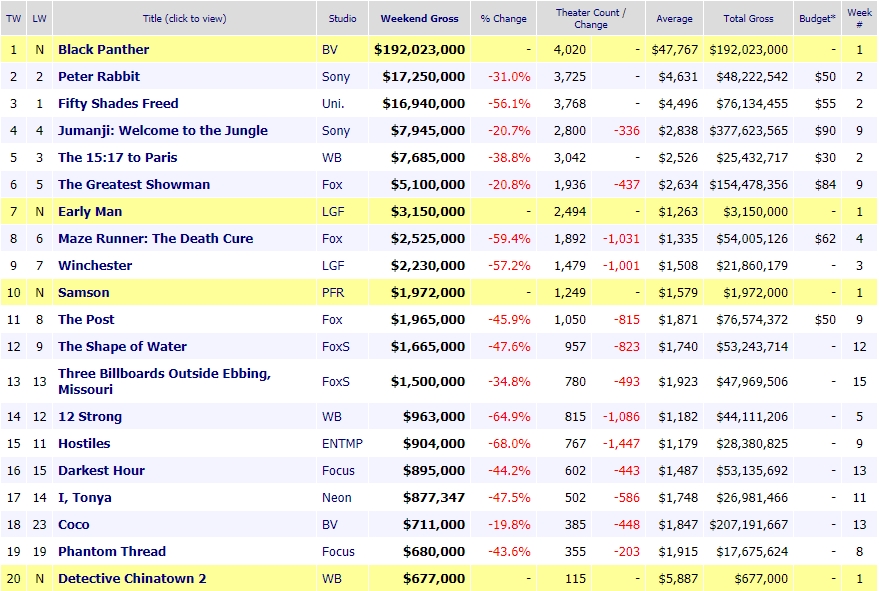
Task: Click WB studio in 15:17 to Paris row
Action: pyautogui.click(x=332, y=158)
